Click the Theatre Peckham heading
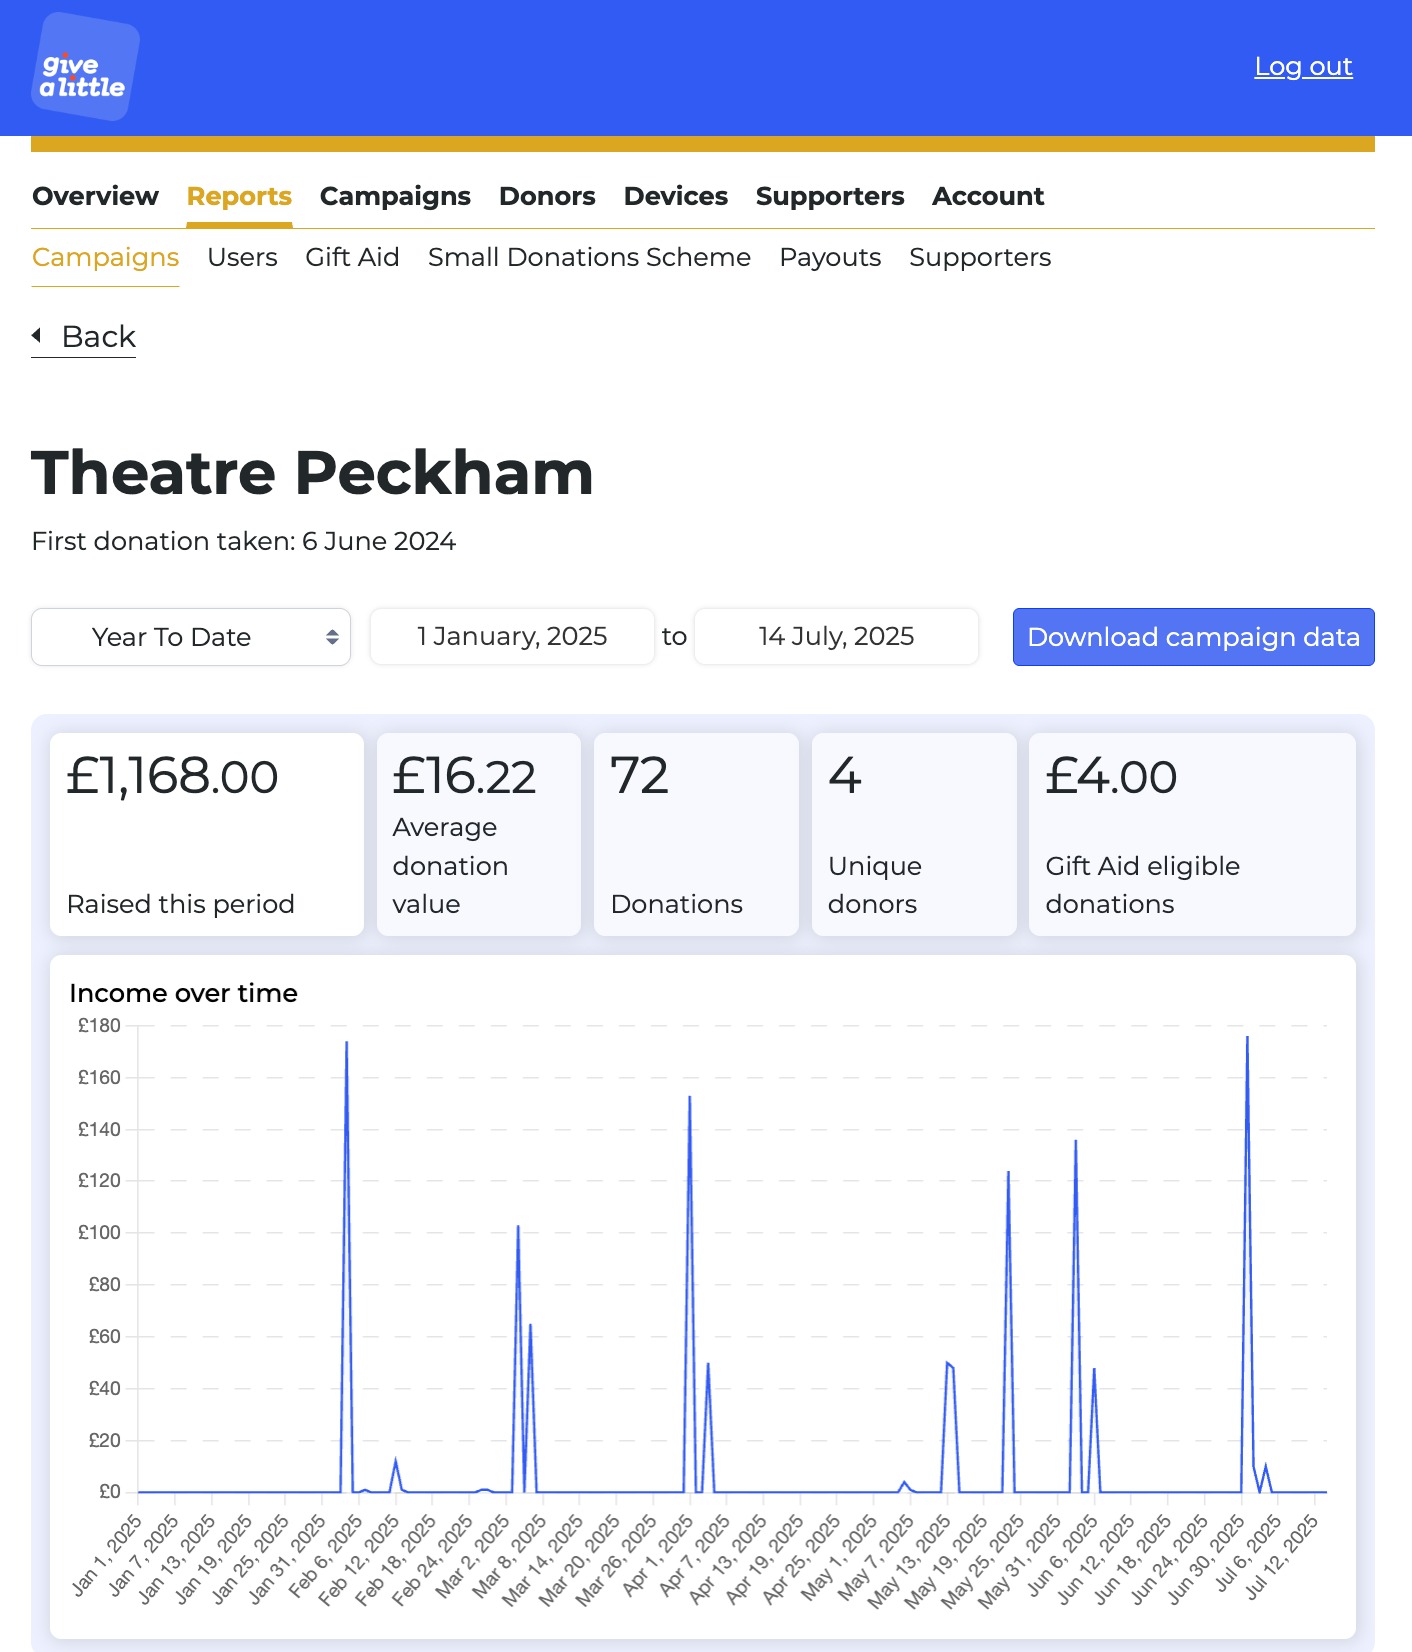 (x=312, y=472)
